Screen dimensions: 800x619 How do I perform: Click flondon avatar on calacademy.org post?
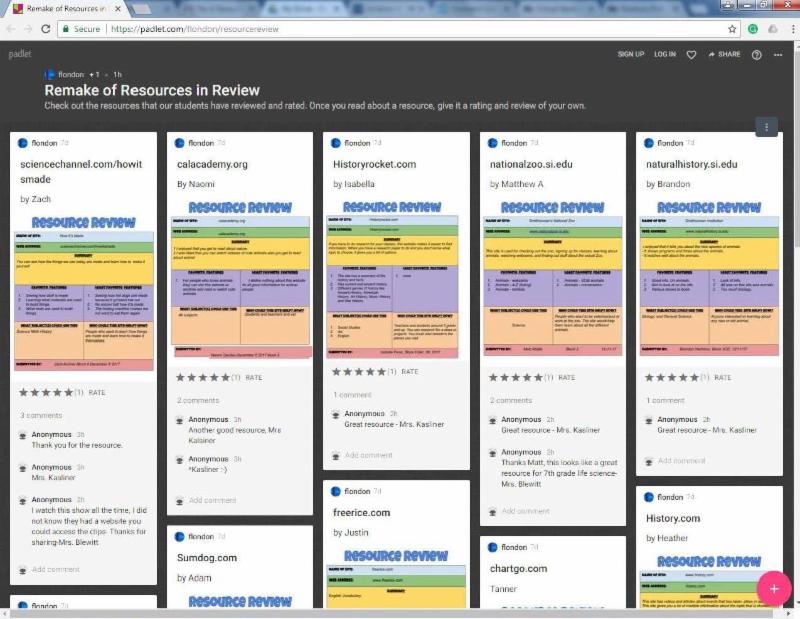click(180, 143)
